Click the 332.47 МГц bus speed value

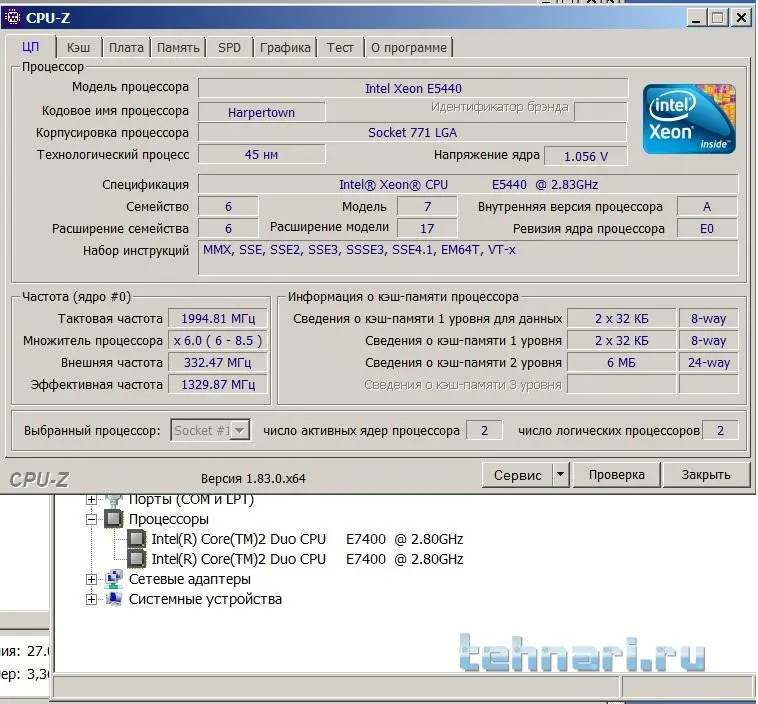(218, 363)
